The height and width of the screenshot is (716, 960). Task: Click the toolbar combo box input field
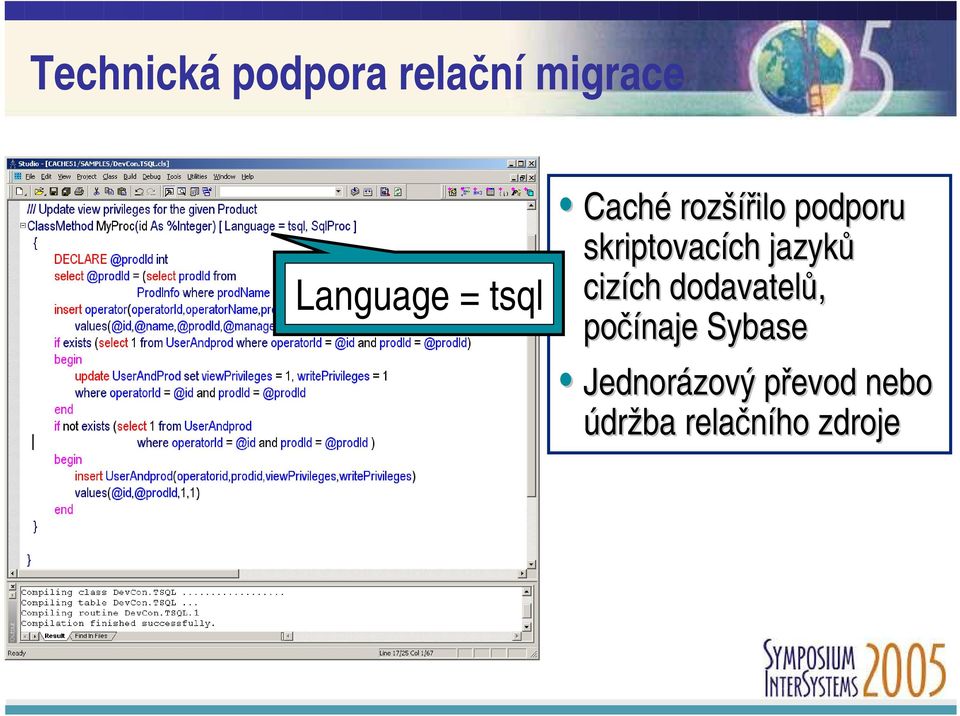[x=277, y=192]
